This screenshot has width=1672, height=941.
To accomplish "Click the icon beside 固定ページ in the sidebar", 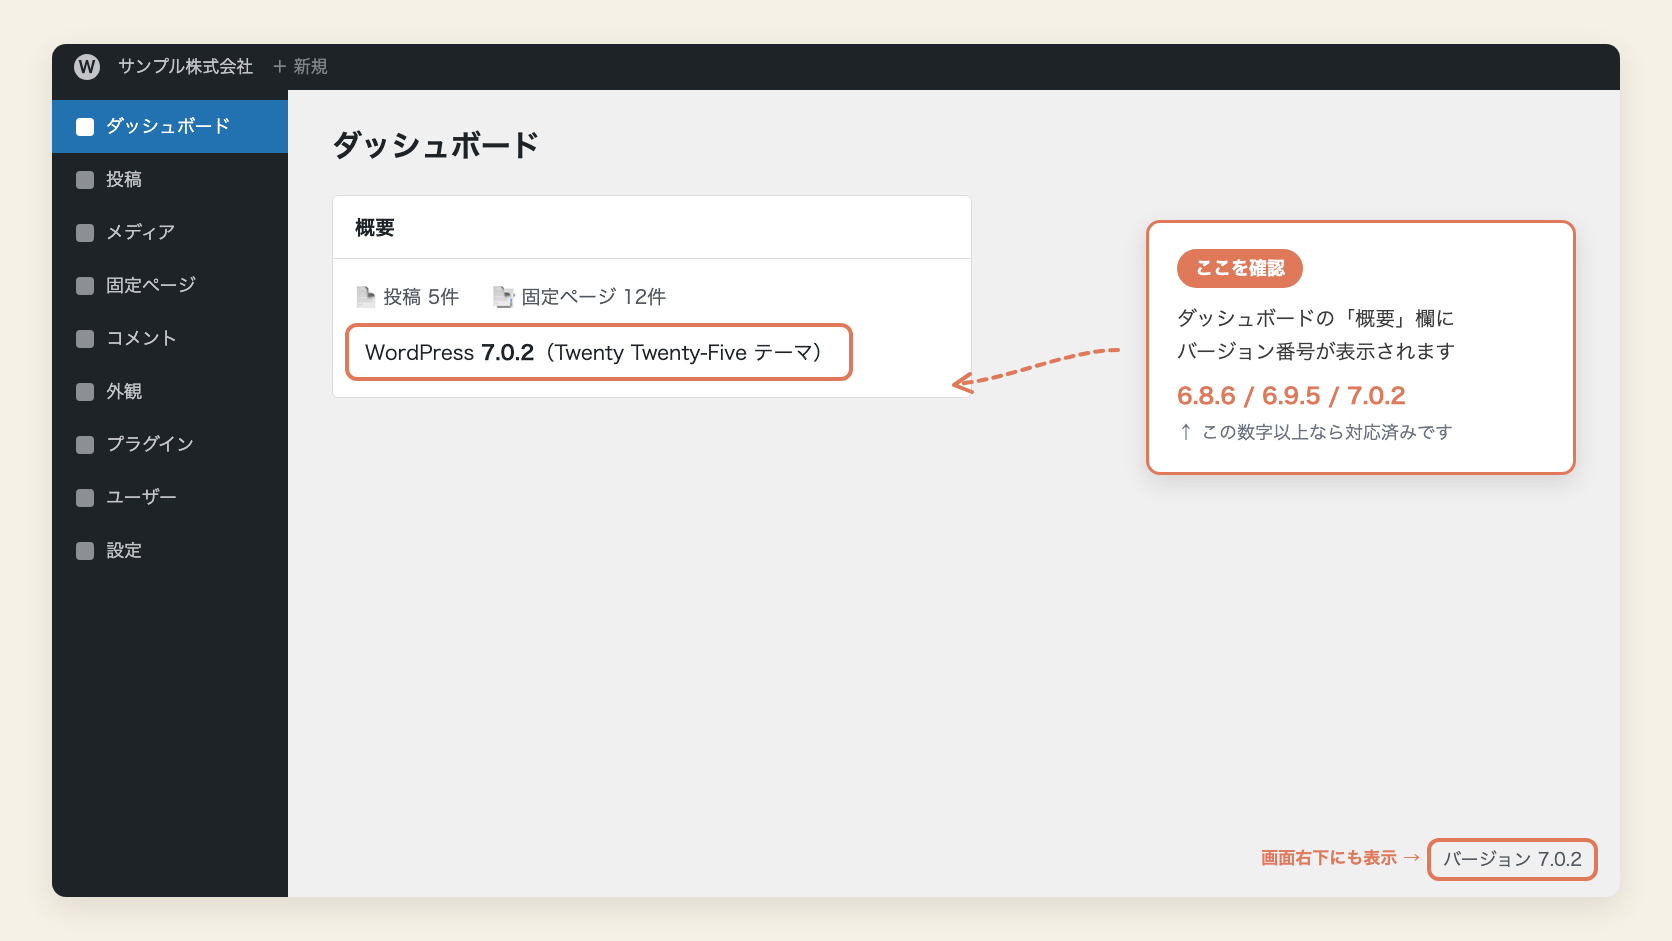I will (x=85, y=286).
